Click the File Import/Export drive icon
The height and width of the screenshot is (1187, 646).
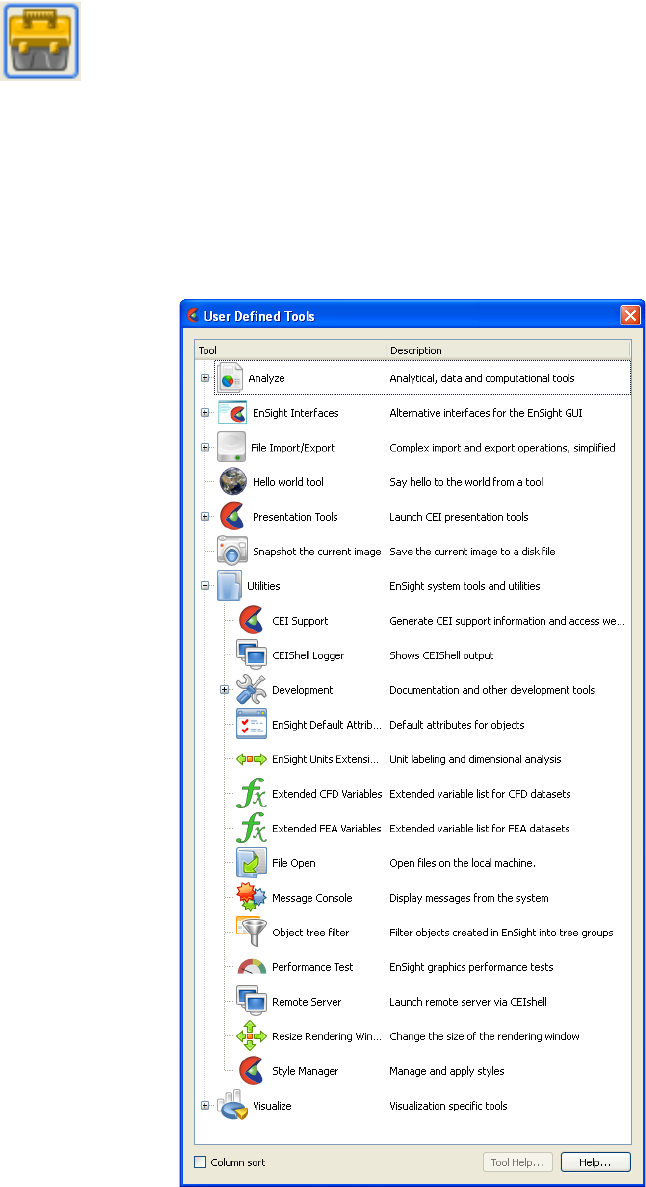tap(232, 447)
